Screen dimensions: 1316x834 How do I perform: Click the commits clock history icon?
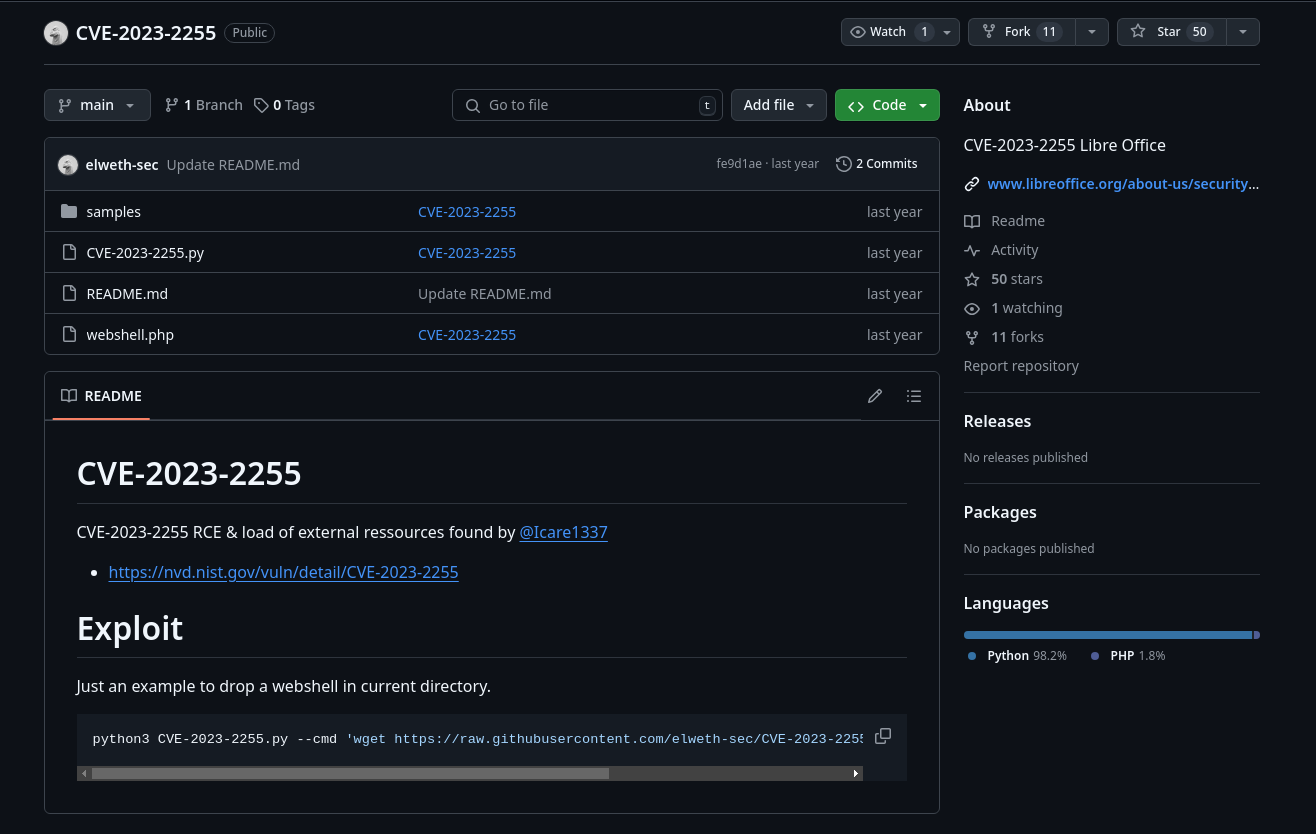[843, 164]
